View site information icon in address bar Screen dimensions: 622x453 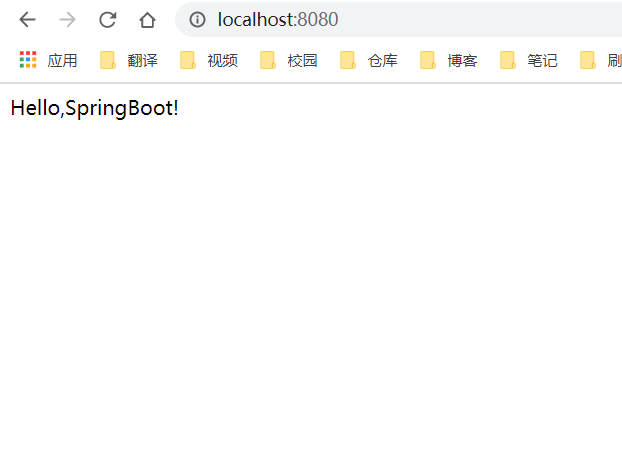pyautogui.click(x=197, y=19)
